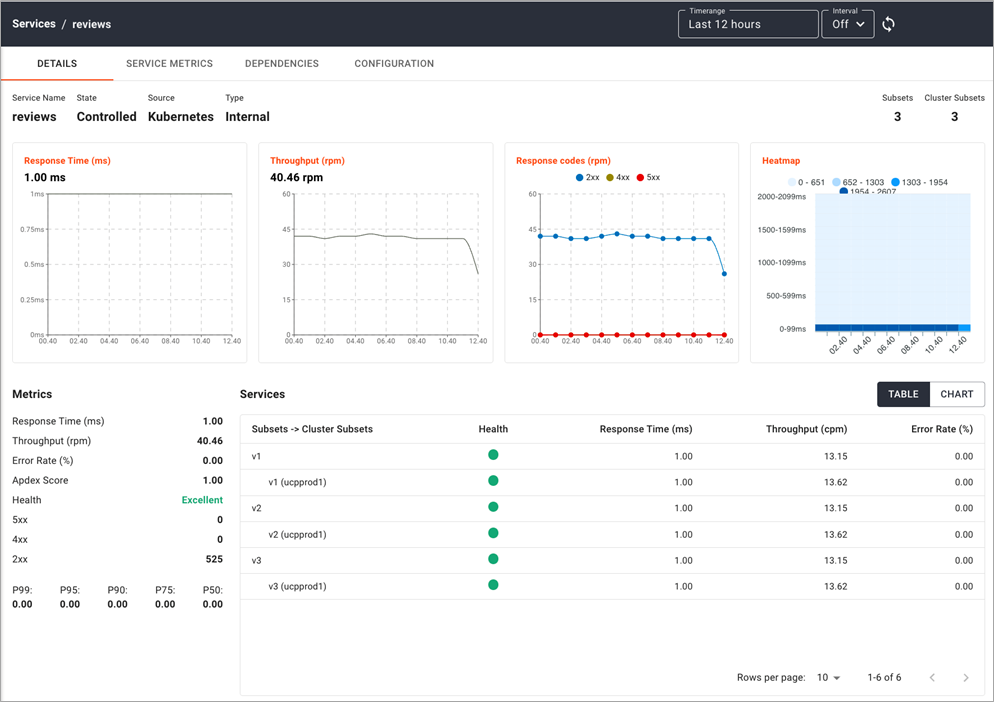Click the next page arrow icon
This screenshot has width=994, height=702.
point(965,678)
